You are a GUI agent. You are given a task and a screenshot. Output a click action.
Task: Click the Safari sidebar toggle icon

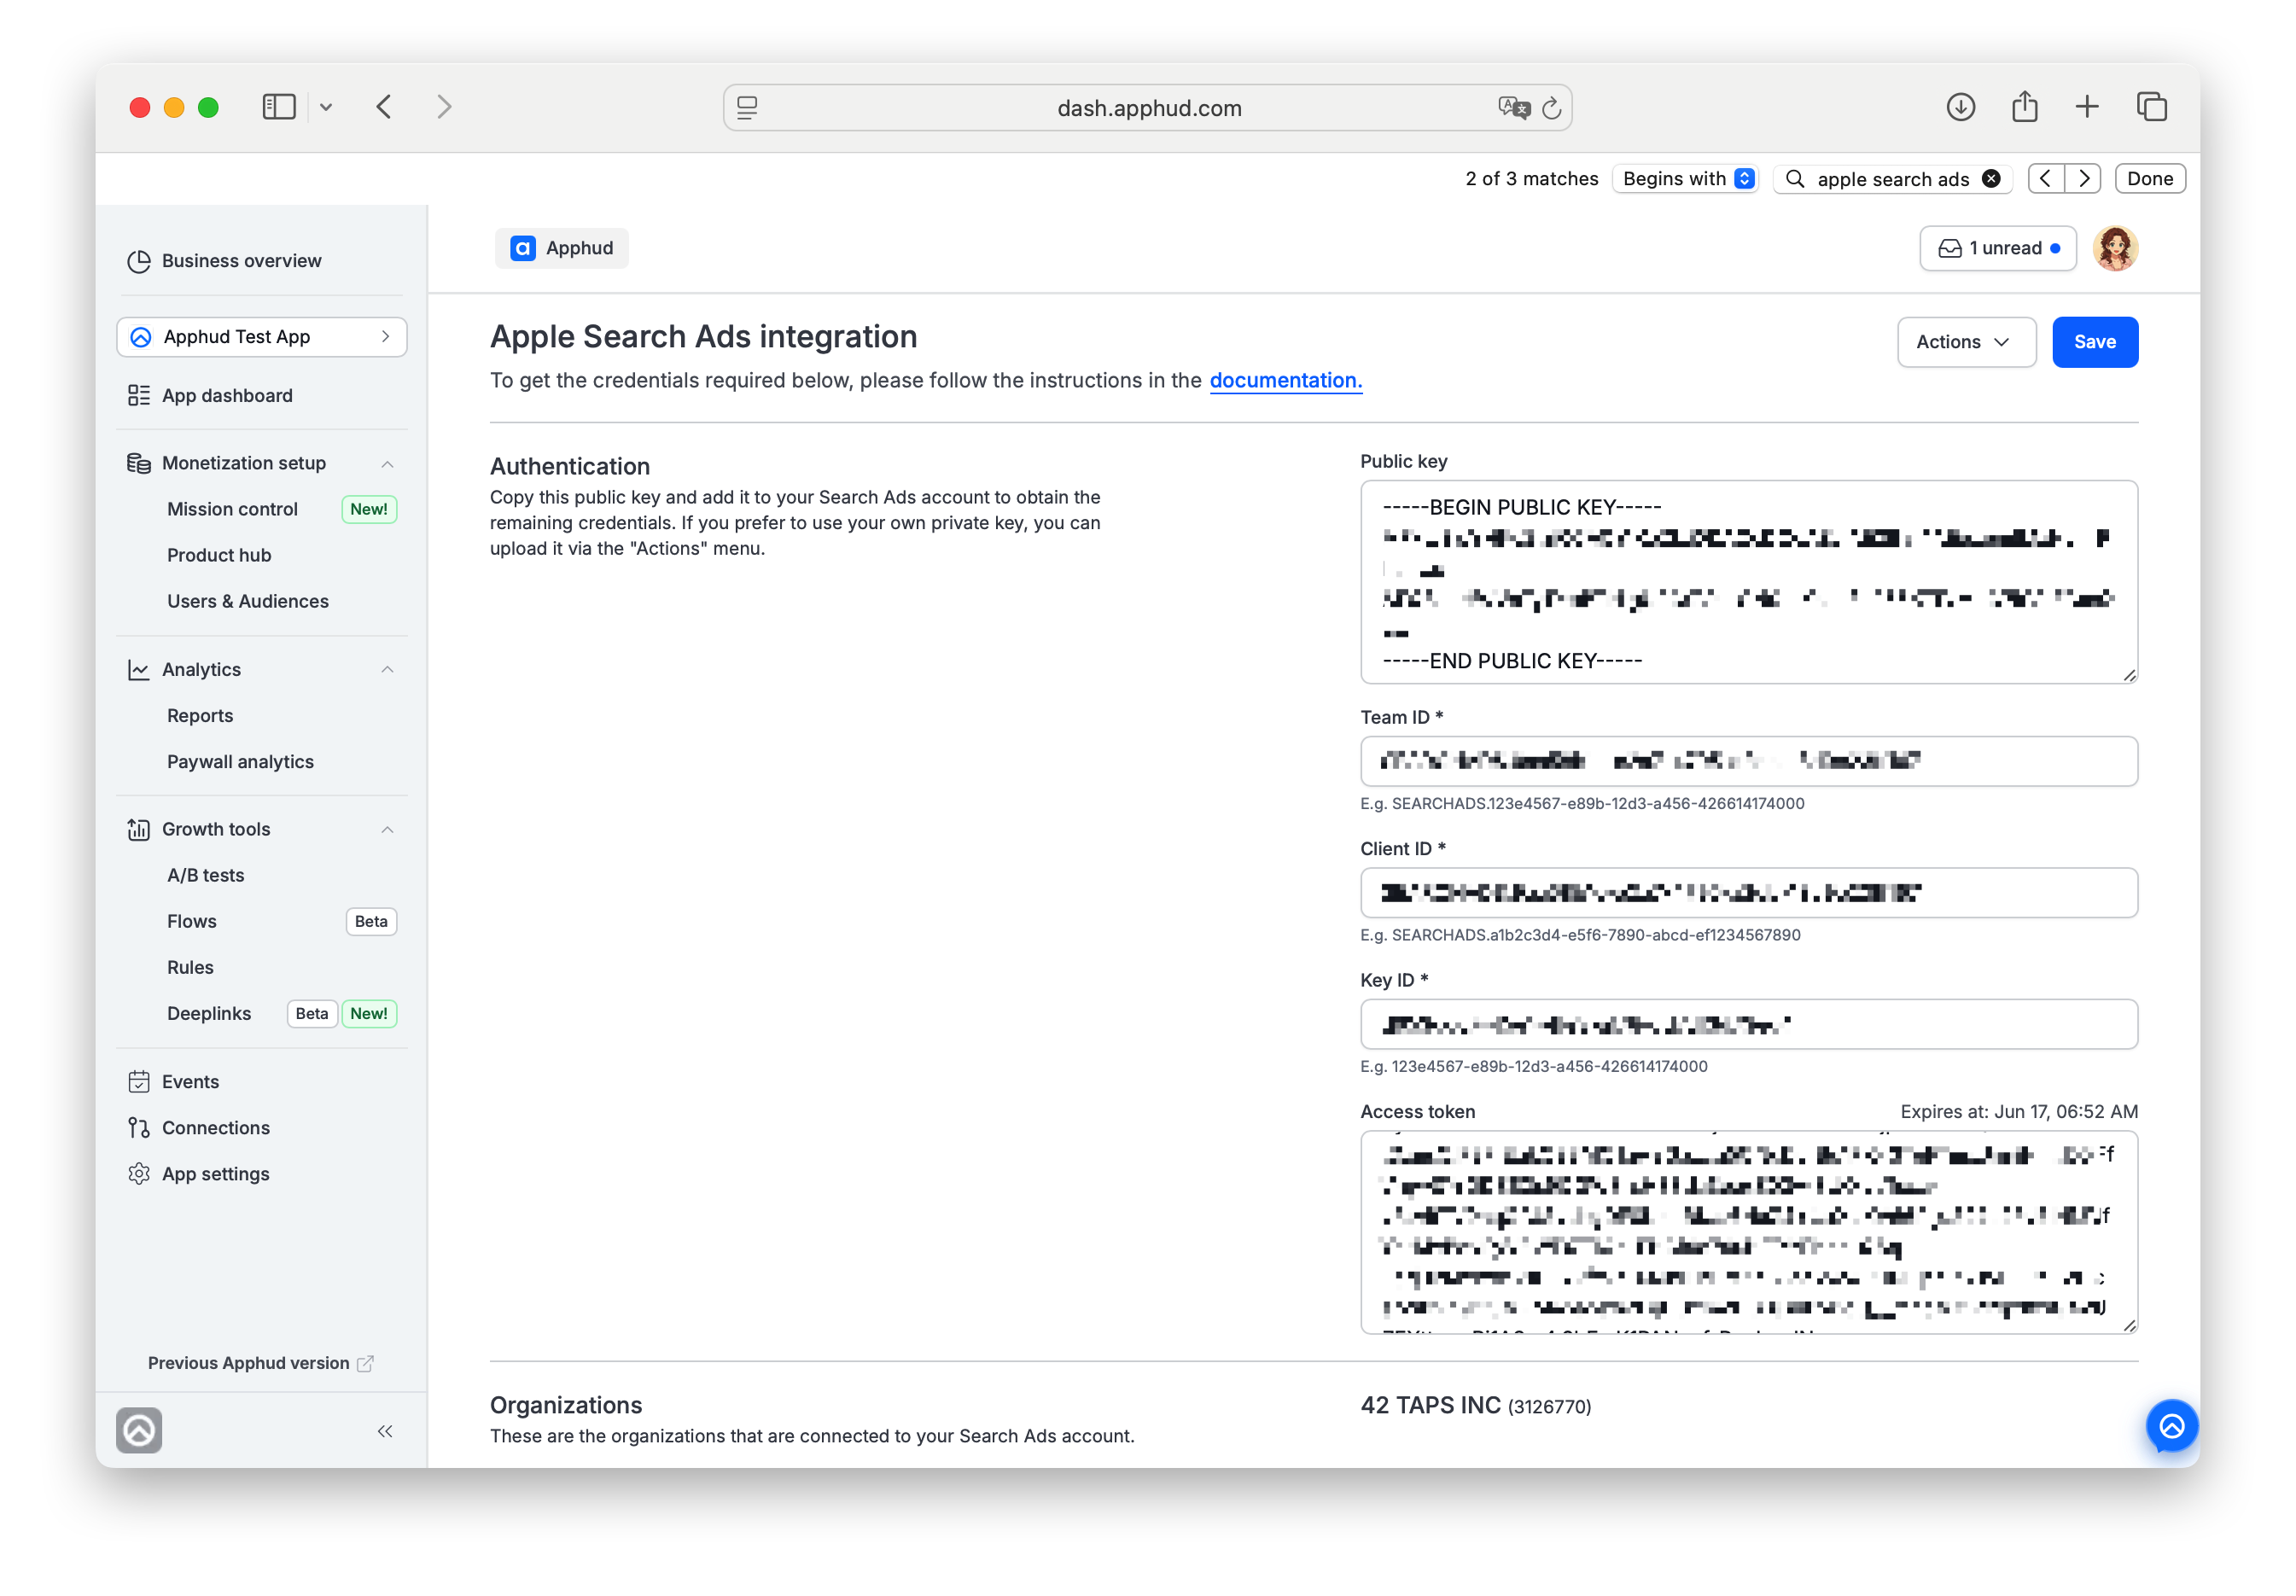279,107
